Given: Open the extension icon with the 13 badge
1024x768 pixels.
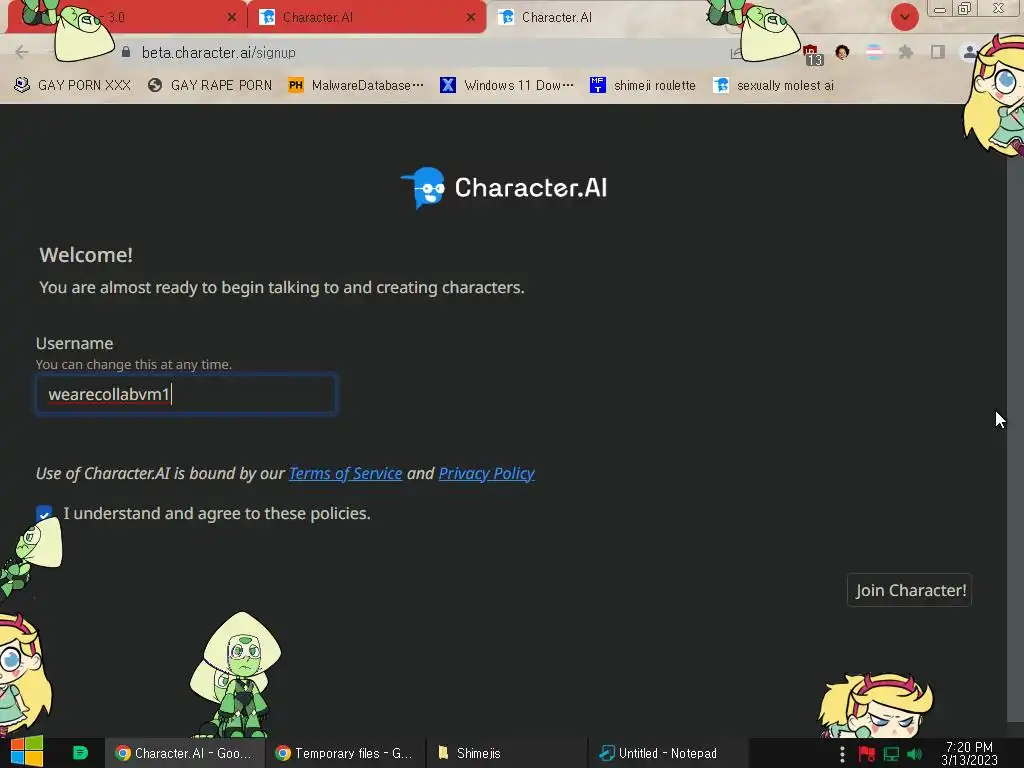Looking at the screenshot, I should tap(811, 54).
